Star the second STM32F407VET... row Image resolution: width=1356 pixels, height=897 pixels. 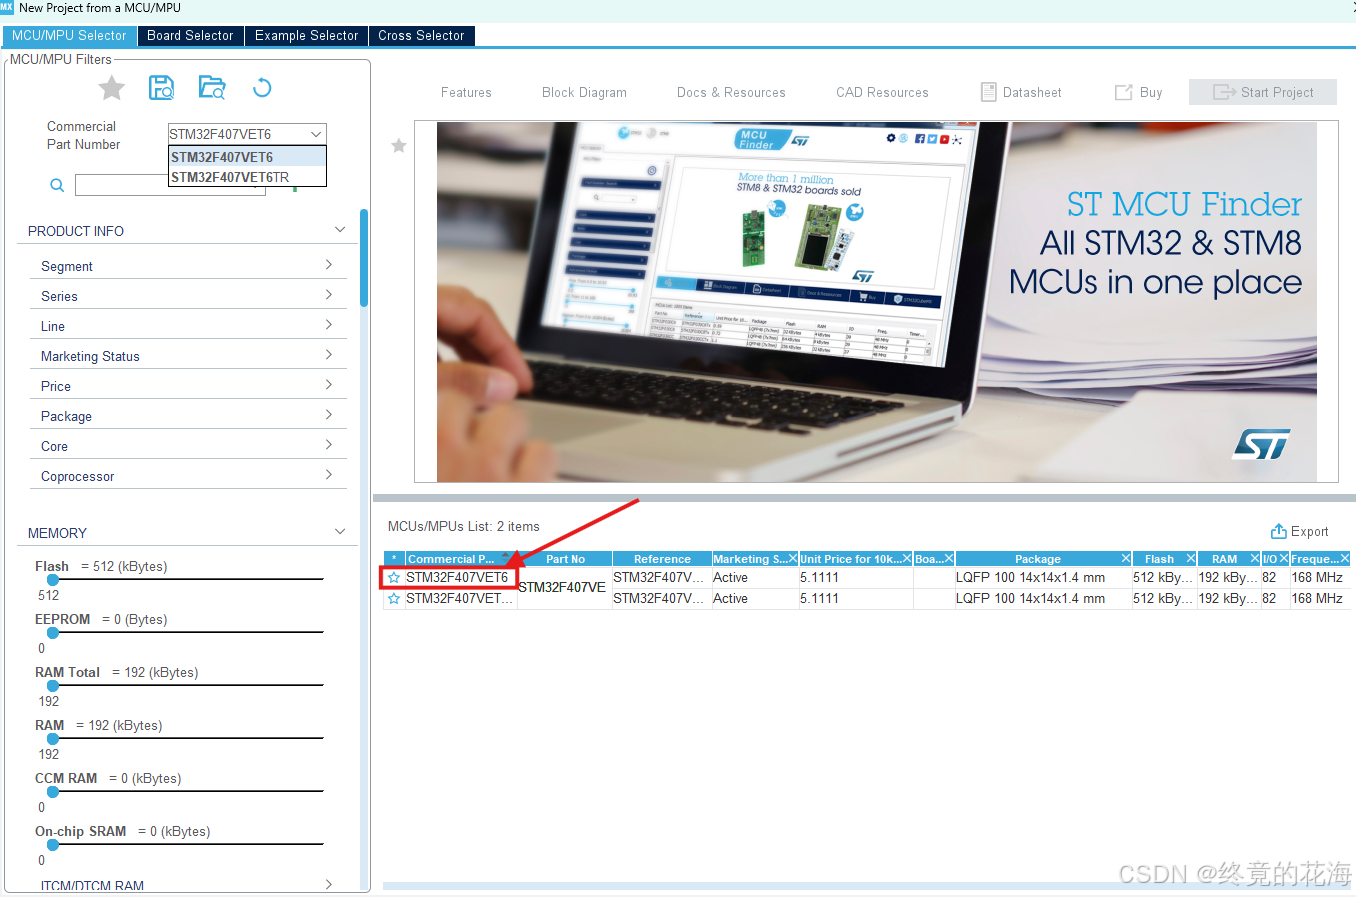click(x=394, y=599)
